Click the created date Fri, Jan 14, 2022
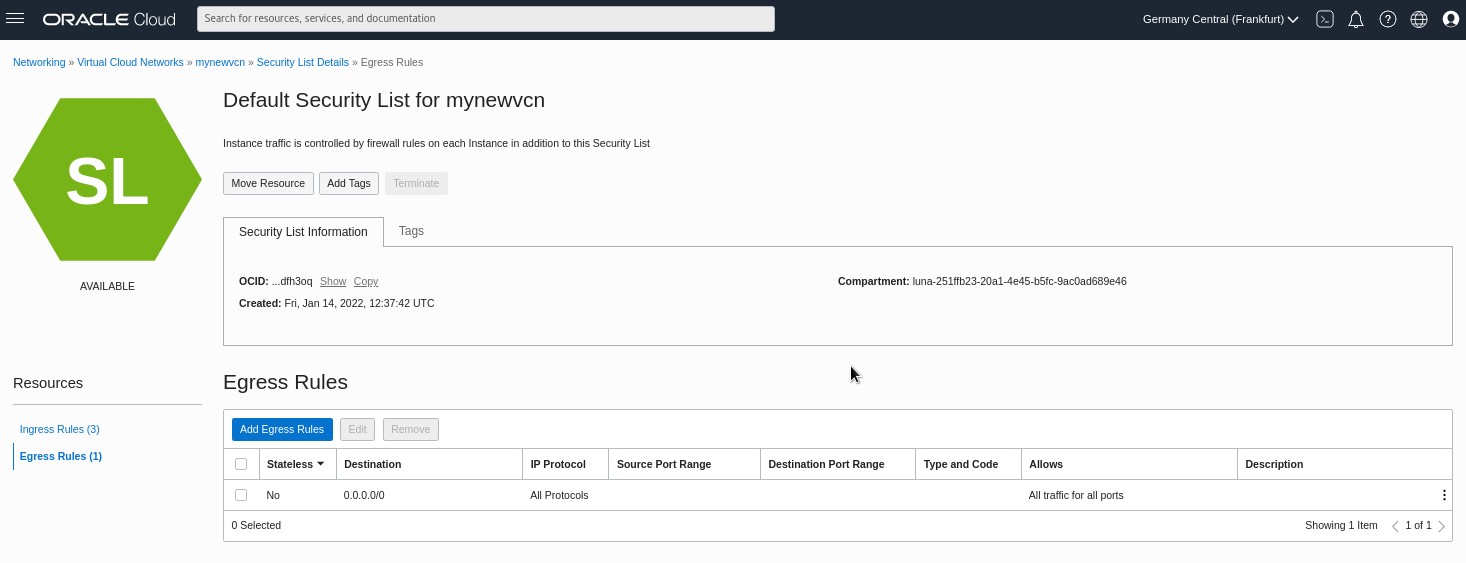The image size is (1466, 563). pos(360,303)
